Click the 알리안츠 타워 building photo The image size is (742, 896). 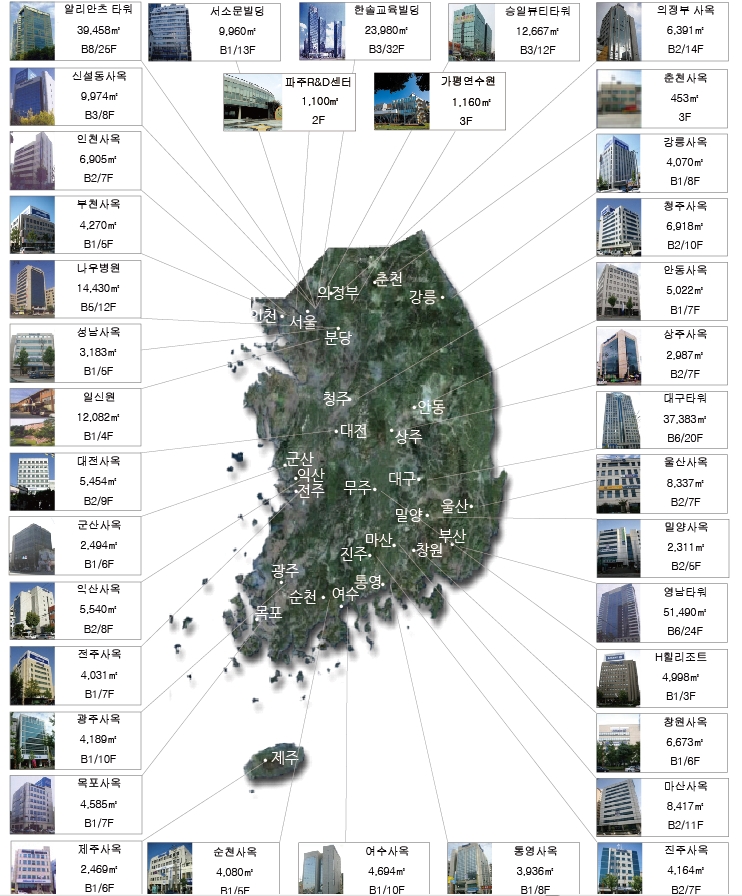[x=33, y=31]
